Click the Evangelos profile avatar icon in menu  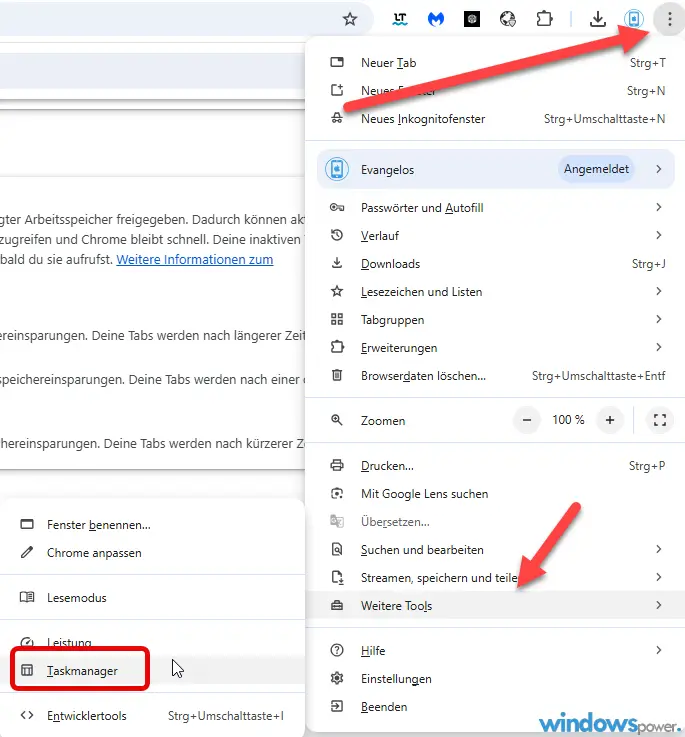coord(337,169)
